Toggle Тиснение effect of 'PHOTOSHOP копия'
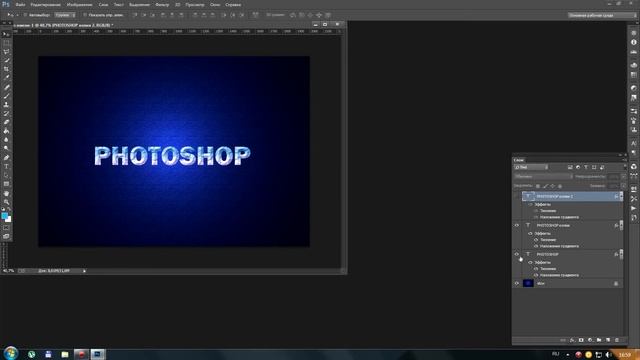The width and height of the screenshot is (640, 360). [536, 240]
